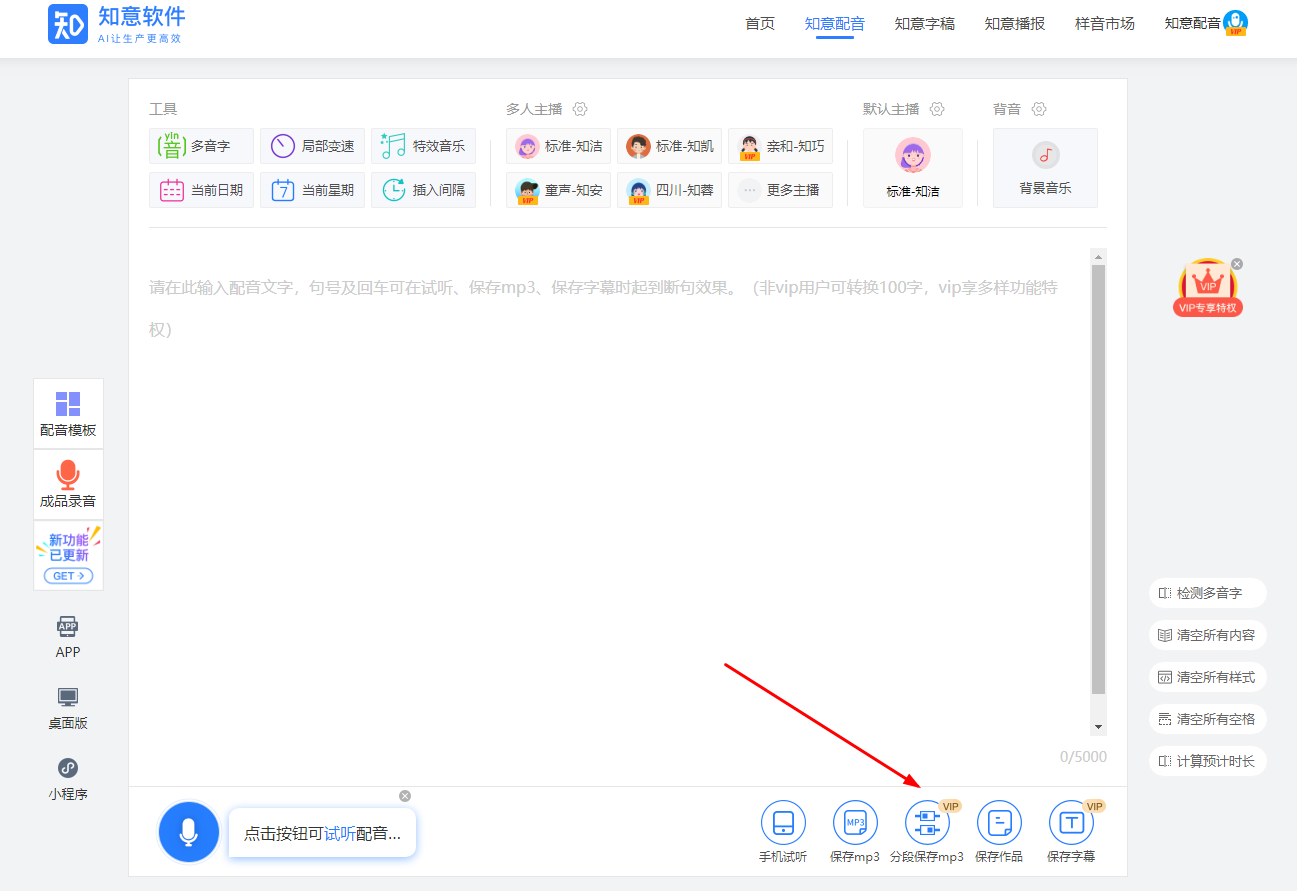Open settings gear beside 默认主播
Image resolution: width=1297 pixels, height=891 pixels.
tap(937, 109)
